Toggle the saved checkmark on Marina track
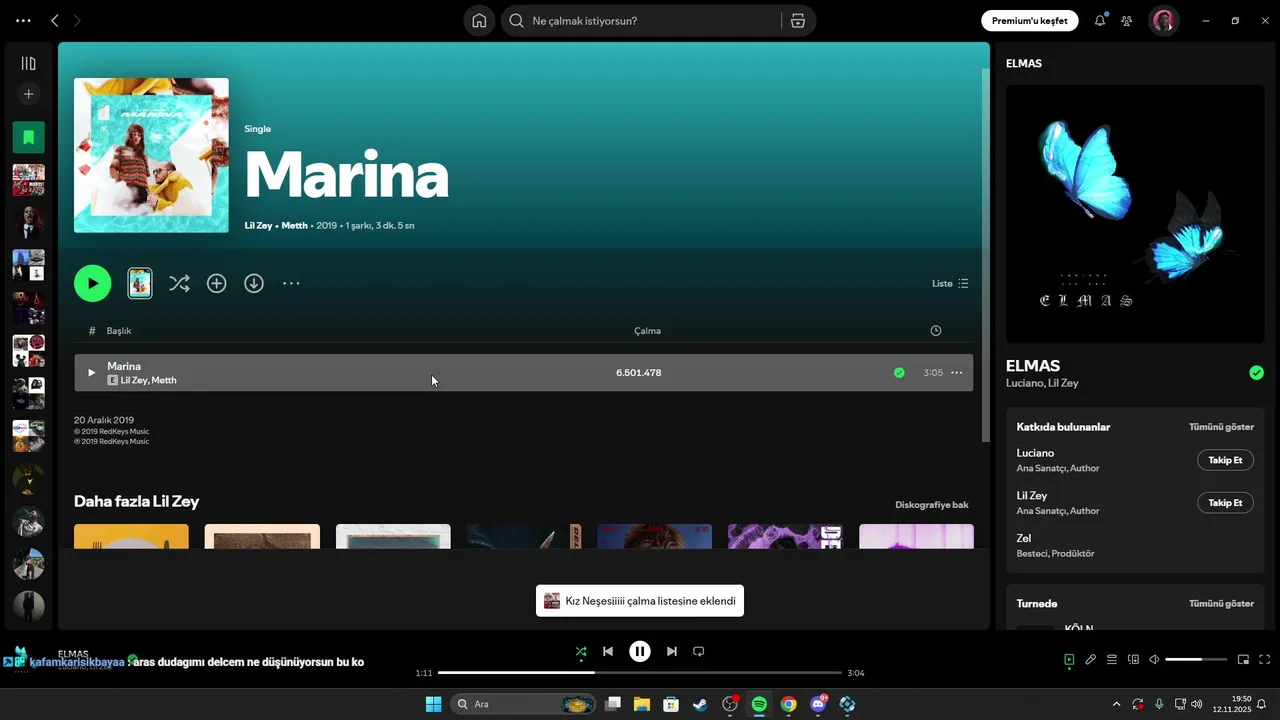Screen dimensions: 1280x720 (x=899, y=373)
